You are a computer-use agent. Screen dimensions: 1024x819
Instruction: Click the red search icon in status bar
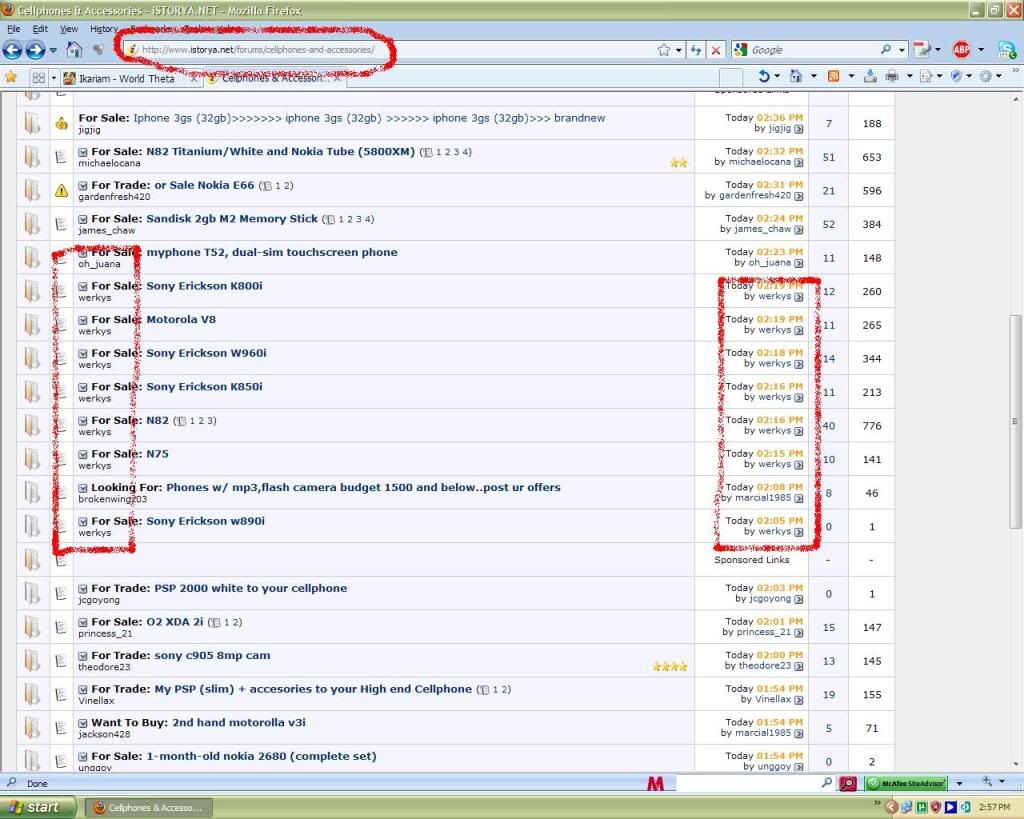point(848,783)
